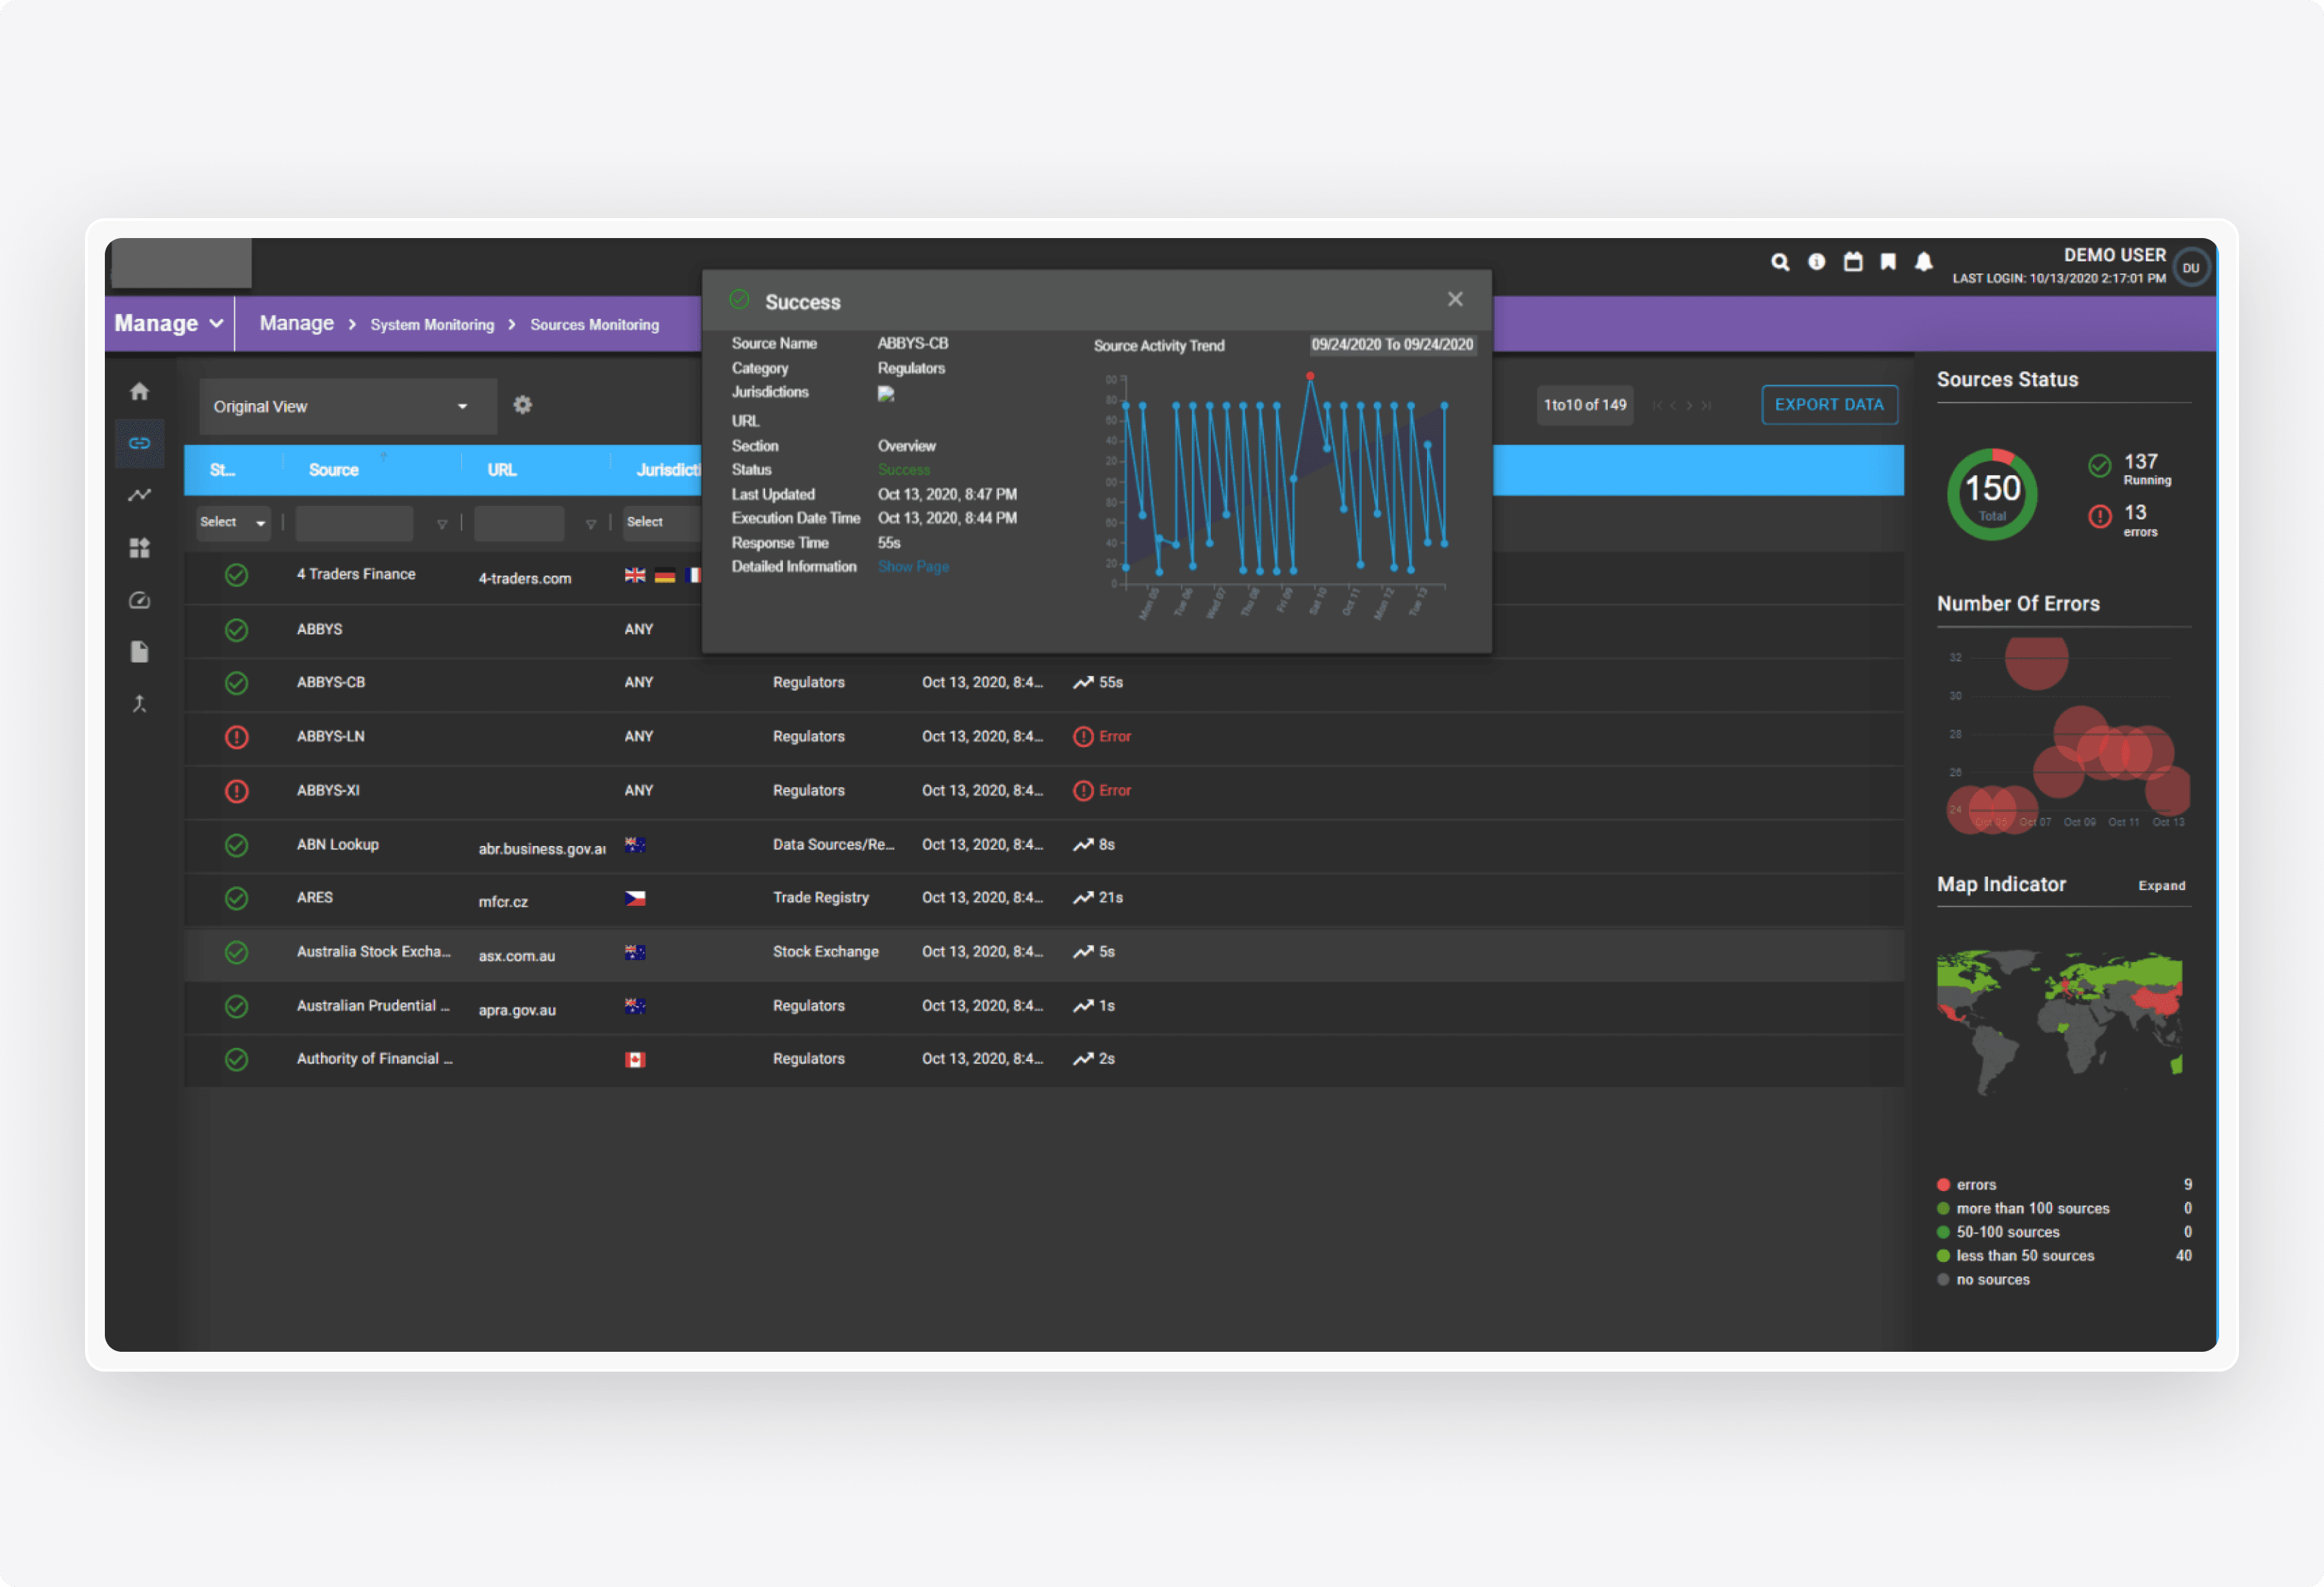Click the red peak point on trend chart
This screenshot has width=2324, height=1587.
point(1309,376)
